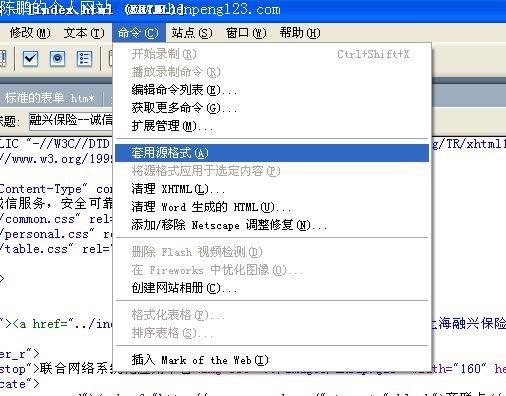The width and height of the screenshot is (506, 396).
Task: Open the 站点(S) menu
Action: pos(192,33)
